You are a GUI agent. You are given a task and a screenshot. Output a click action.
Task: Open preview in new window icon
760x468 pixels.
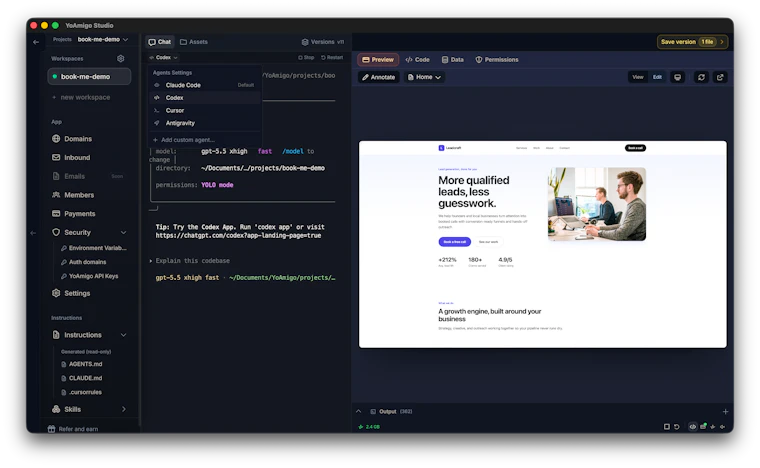click(720, 77)
